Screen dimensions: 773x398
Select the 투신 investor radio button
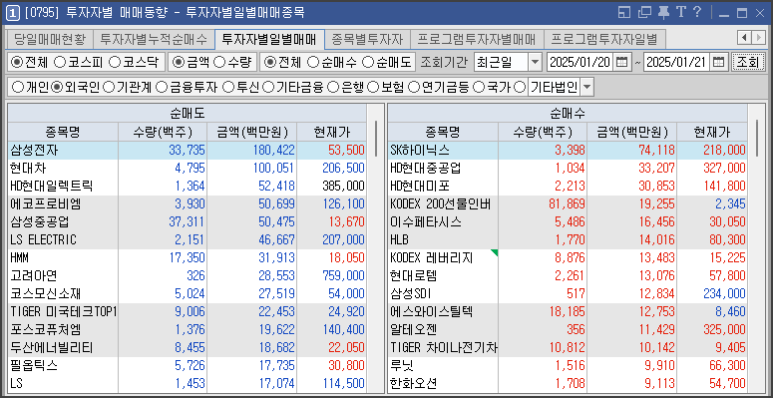pos(227,88)
